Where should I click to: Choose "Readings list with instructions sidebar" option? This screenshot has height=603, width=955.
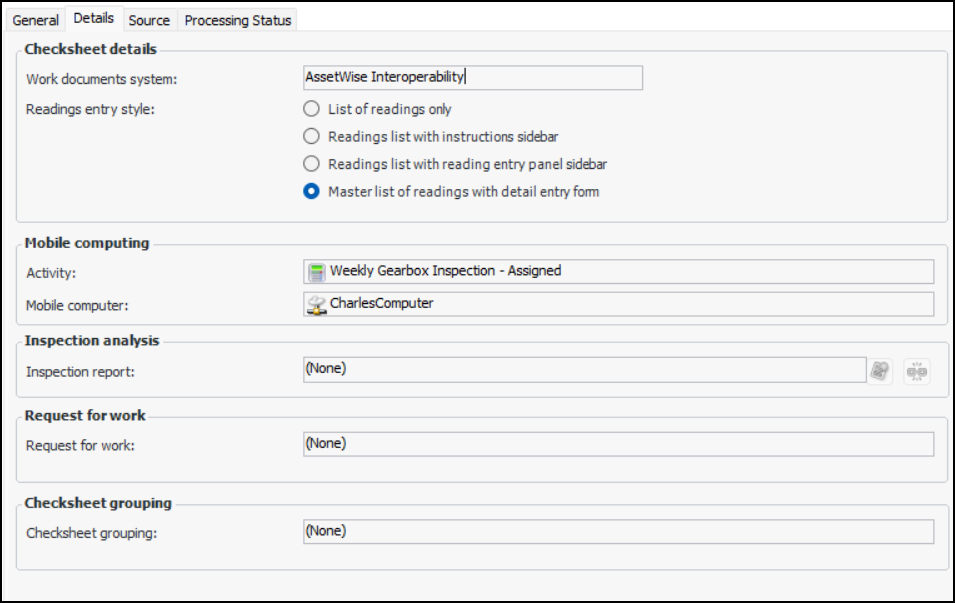point(312,136)
